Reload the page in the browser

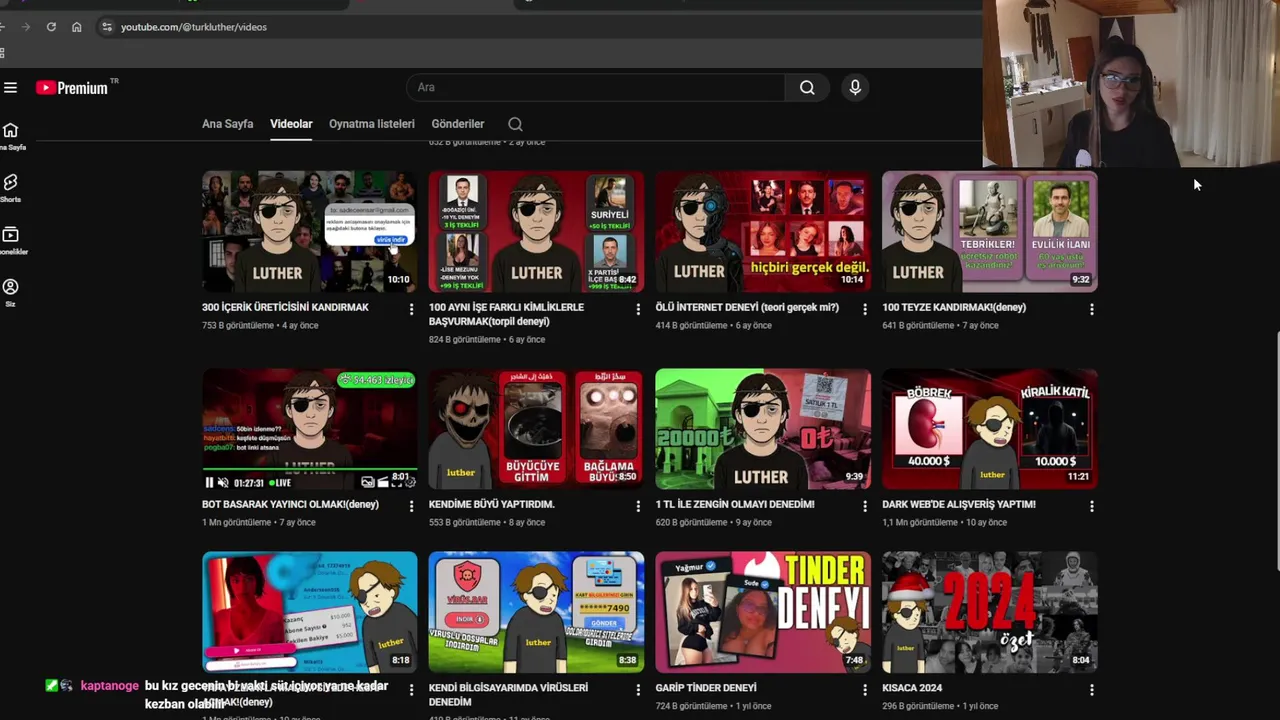pos(51,27)
